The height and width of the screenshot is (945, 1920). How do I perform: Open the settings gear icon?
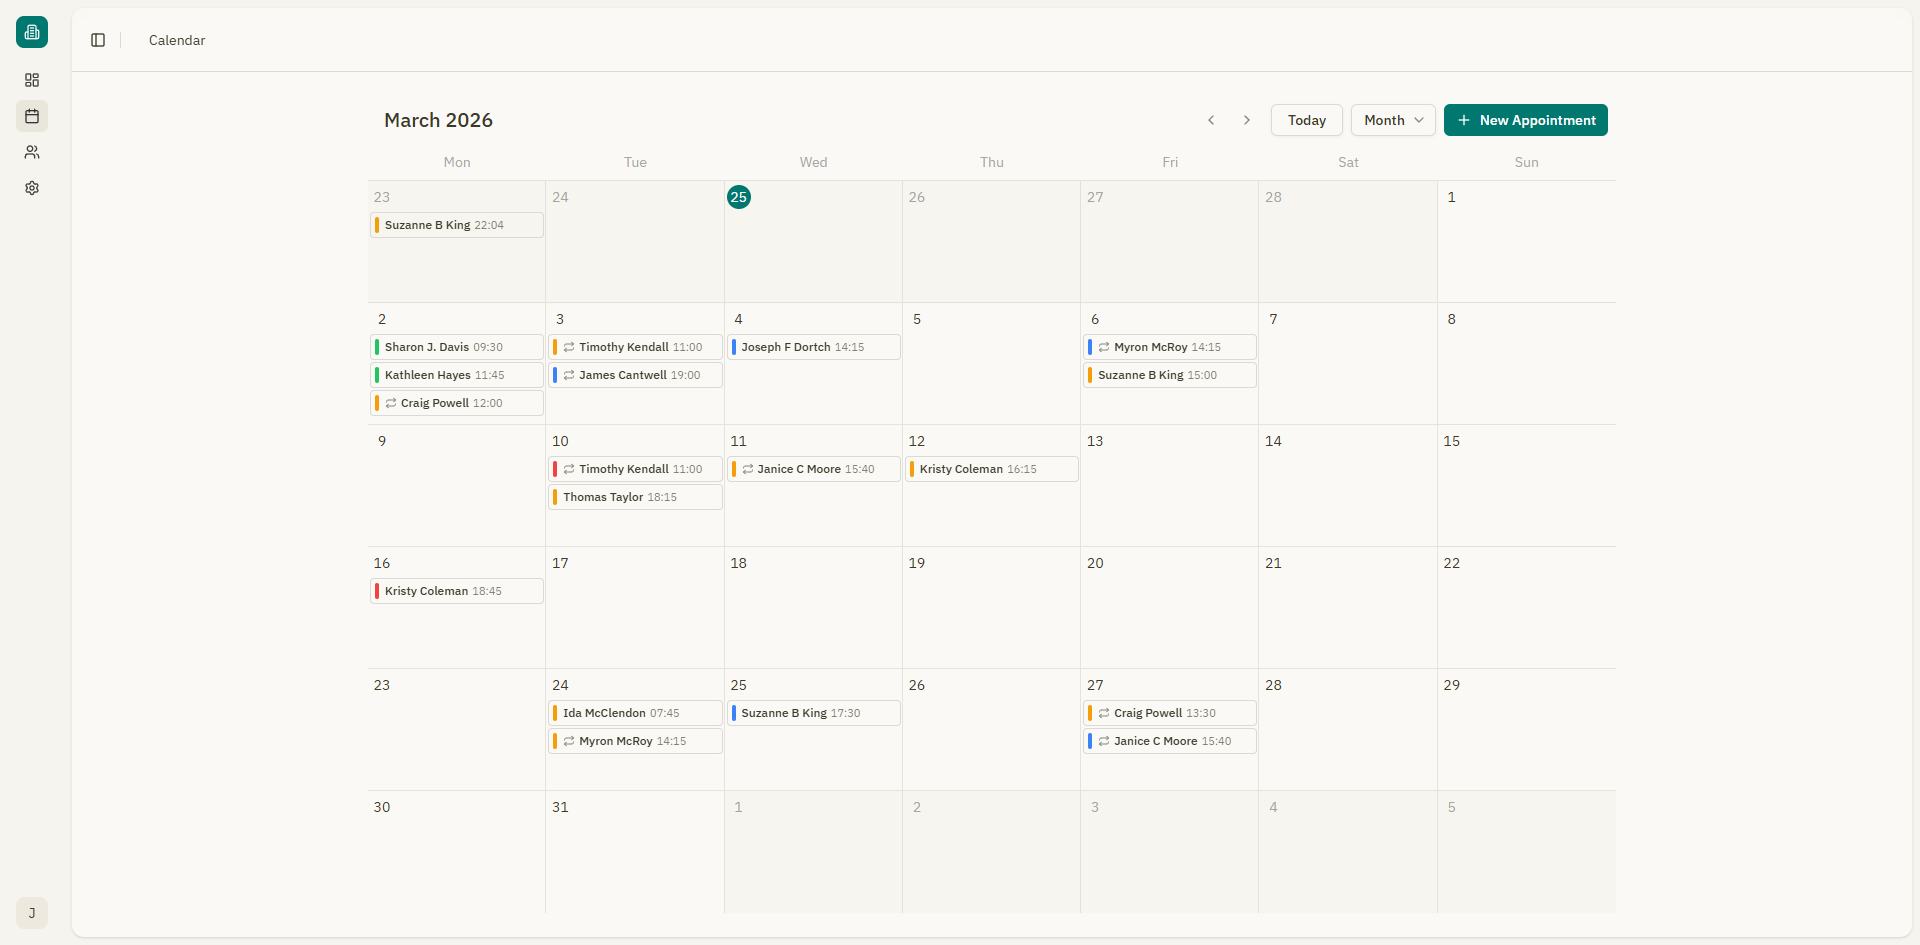pos(32,188)
